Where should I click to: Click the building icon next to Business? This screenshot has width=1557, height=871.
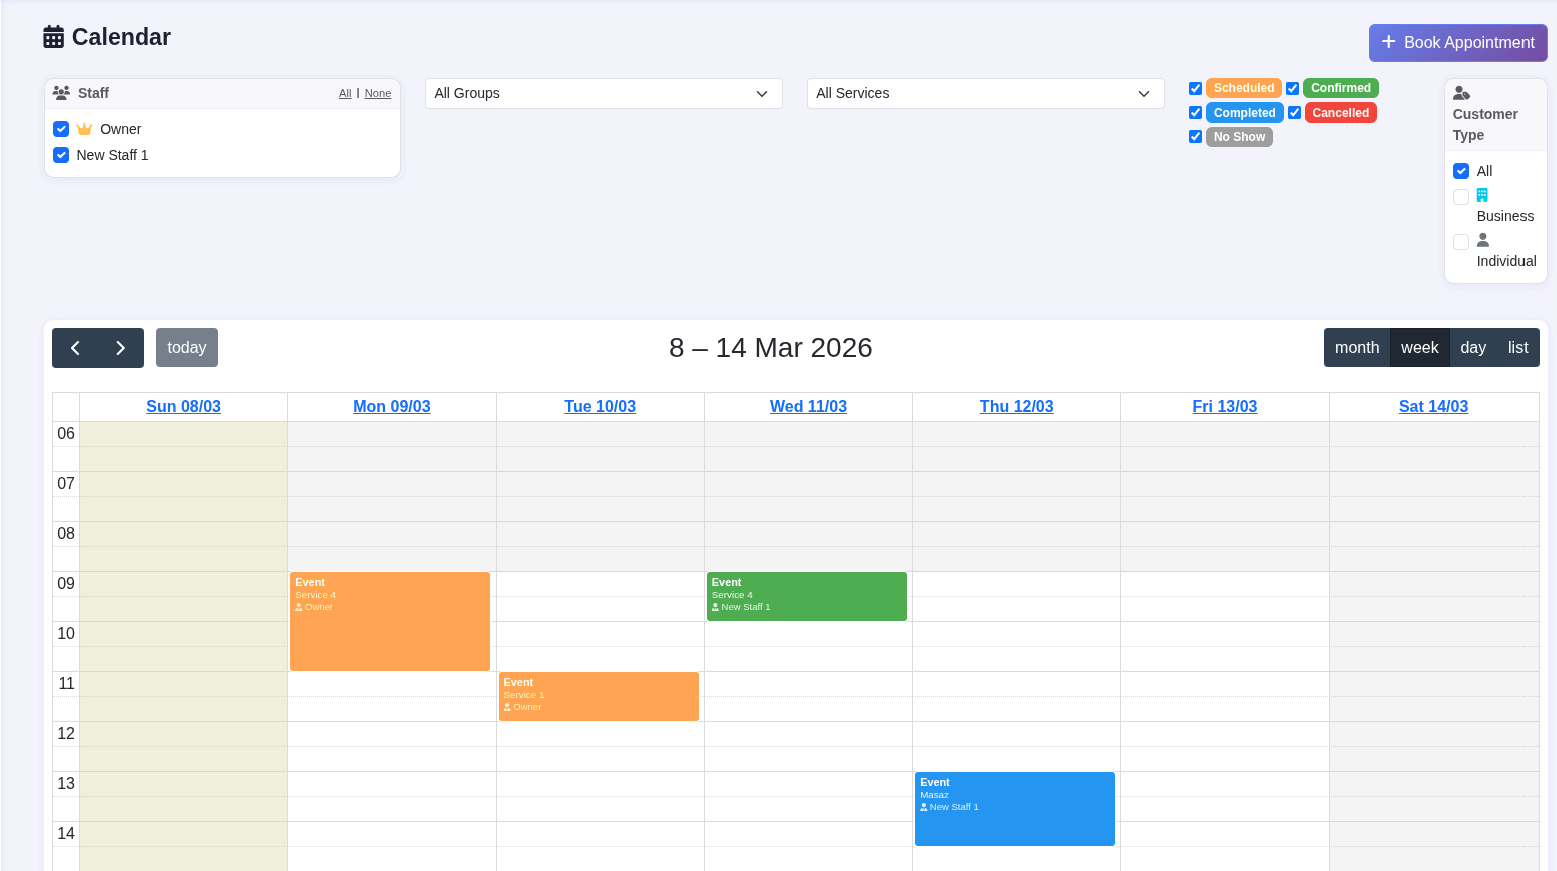click(x=1481, y=195)
